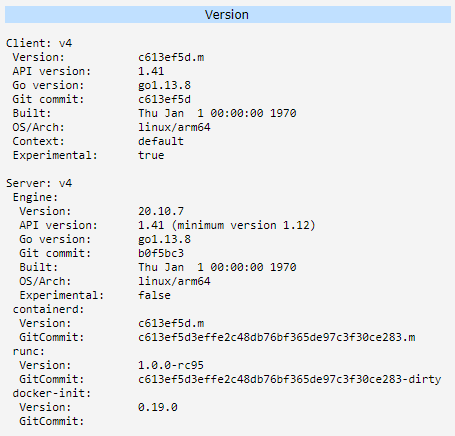
Task: Click the Client Go version go1.13.8
Action: [164, 85]
